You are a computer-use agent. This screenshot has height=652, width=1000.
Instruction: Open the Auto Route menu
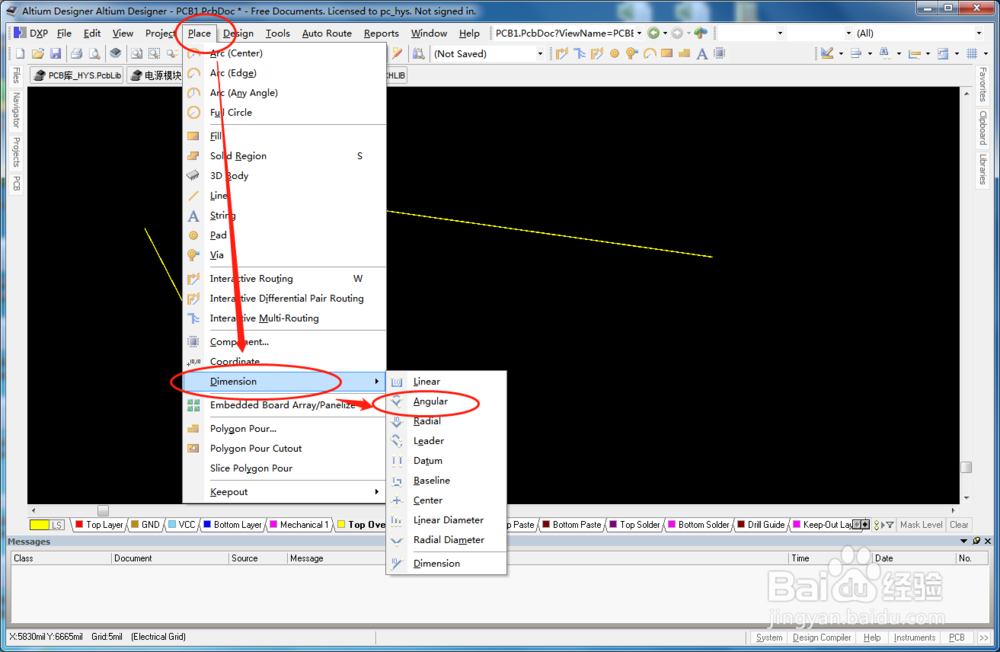(327, 33)
